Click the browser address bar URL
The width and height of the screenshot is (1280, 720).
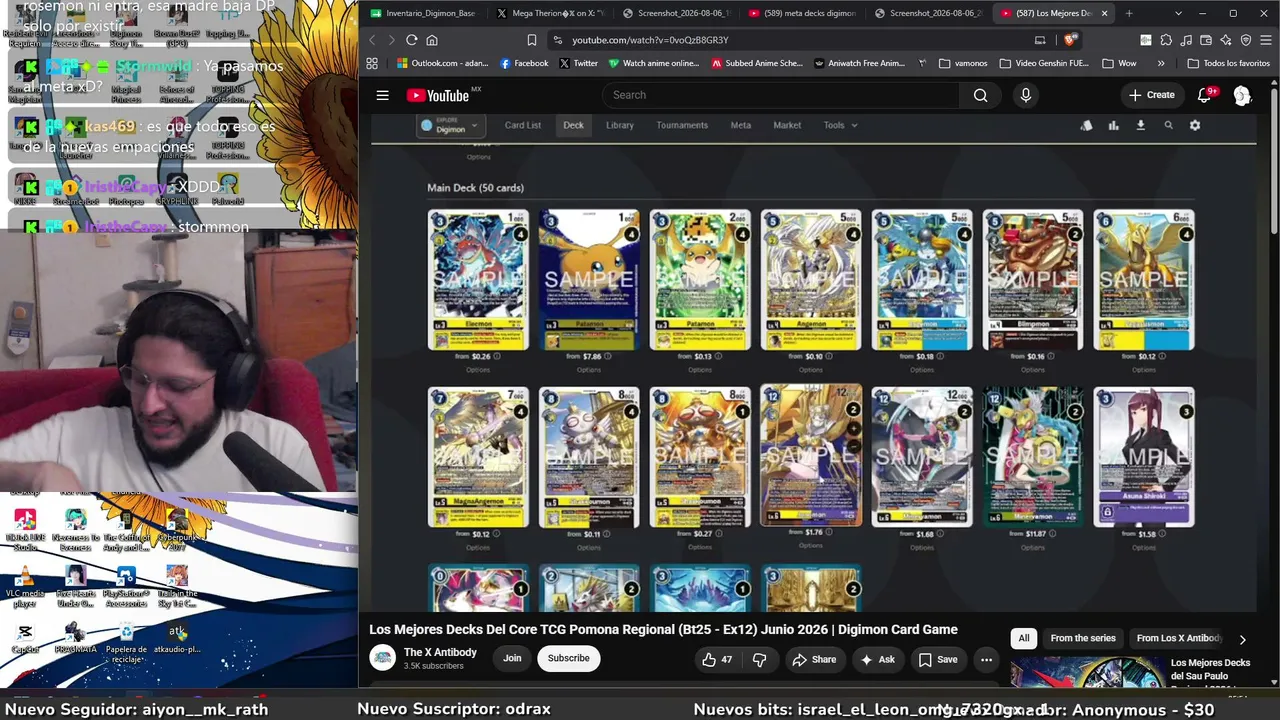pos(650,40)
